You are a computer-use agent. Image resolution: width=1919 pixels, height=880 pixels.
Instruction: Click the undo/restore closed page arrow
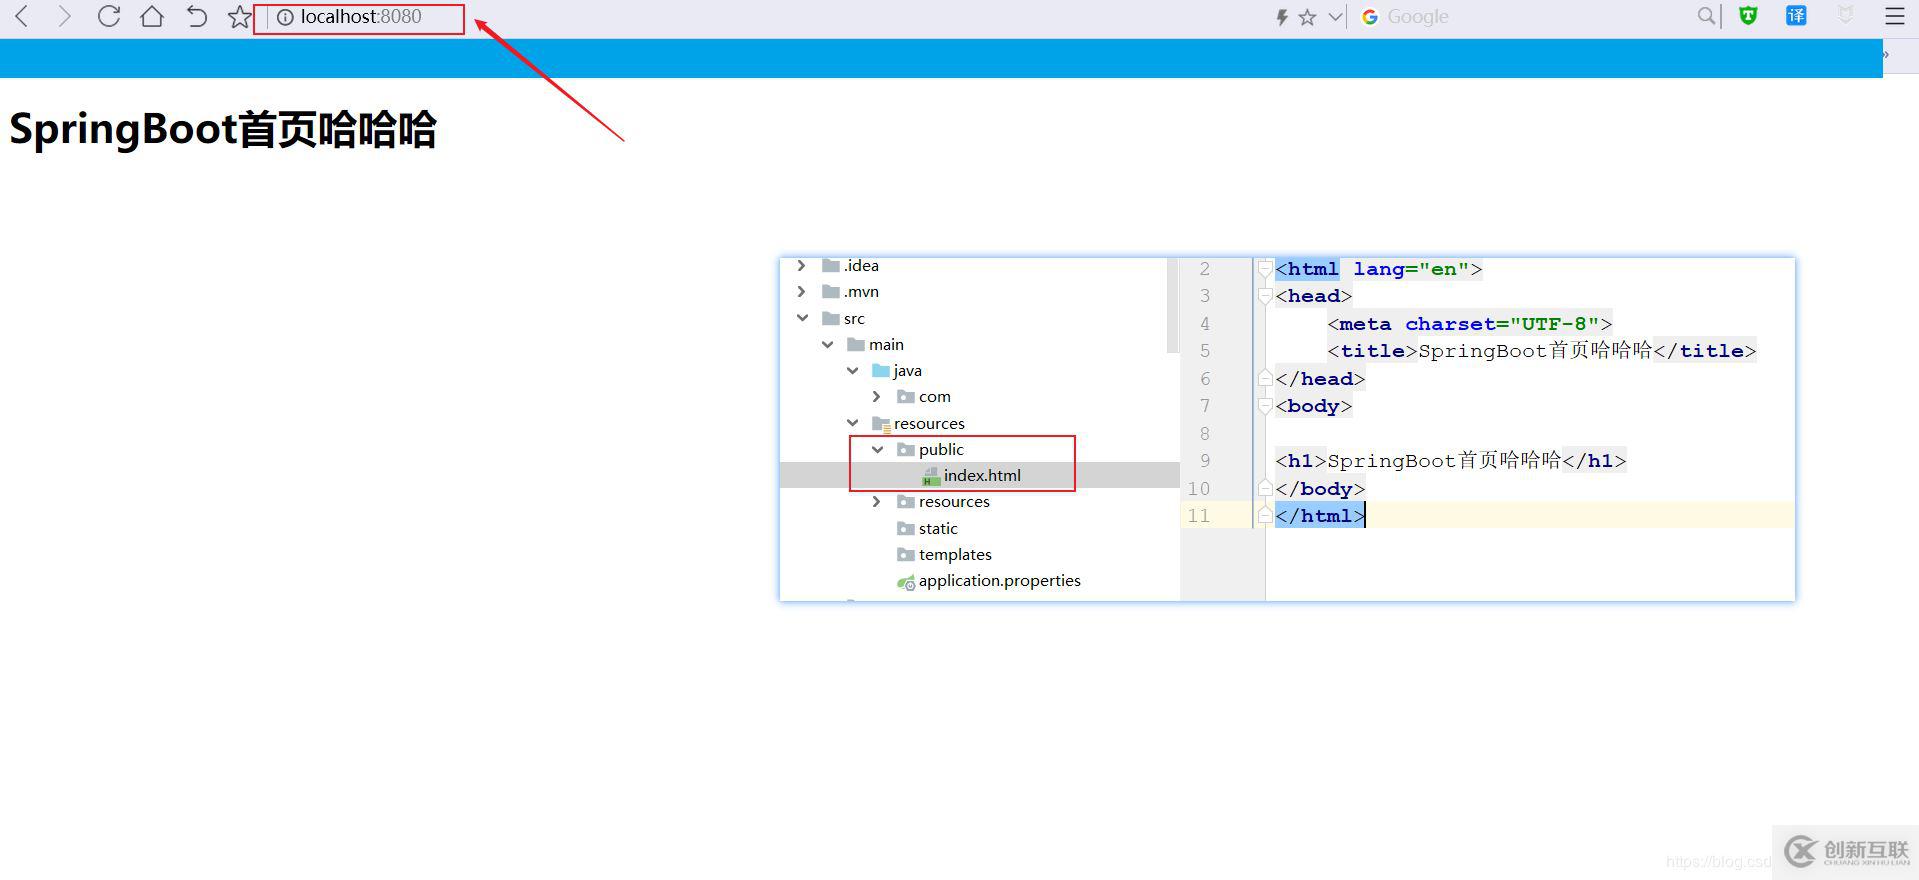196,16
